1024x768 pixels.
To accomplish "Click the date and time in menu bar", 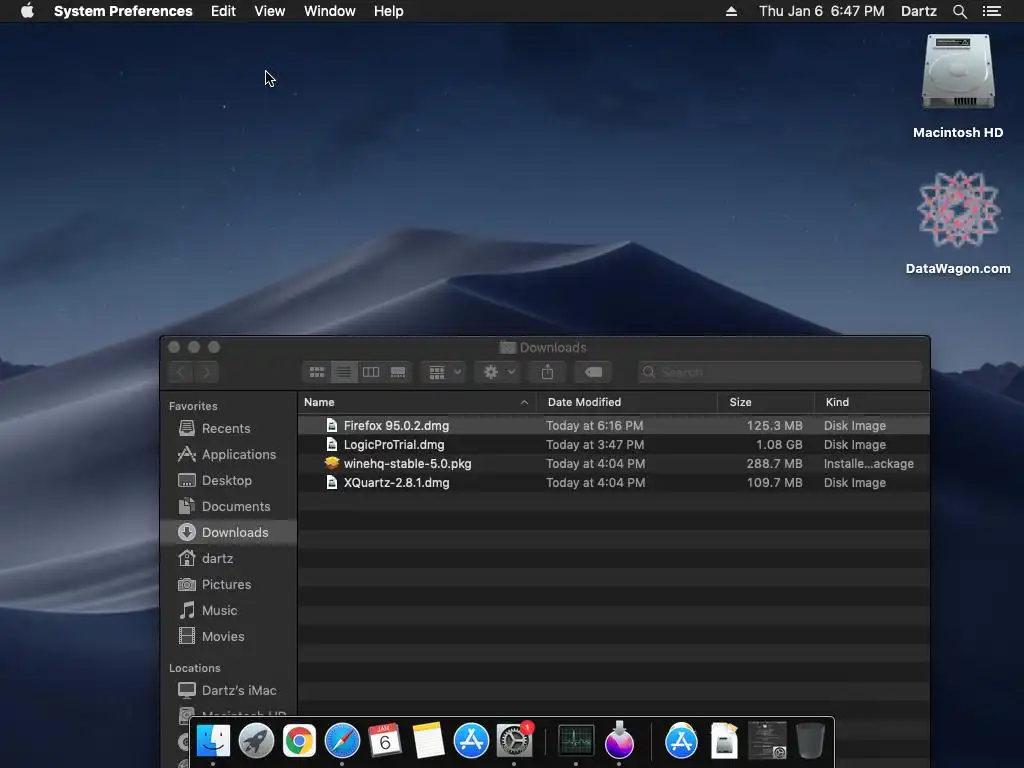I will pyautogui.click(x=821, y=11).
